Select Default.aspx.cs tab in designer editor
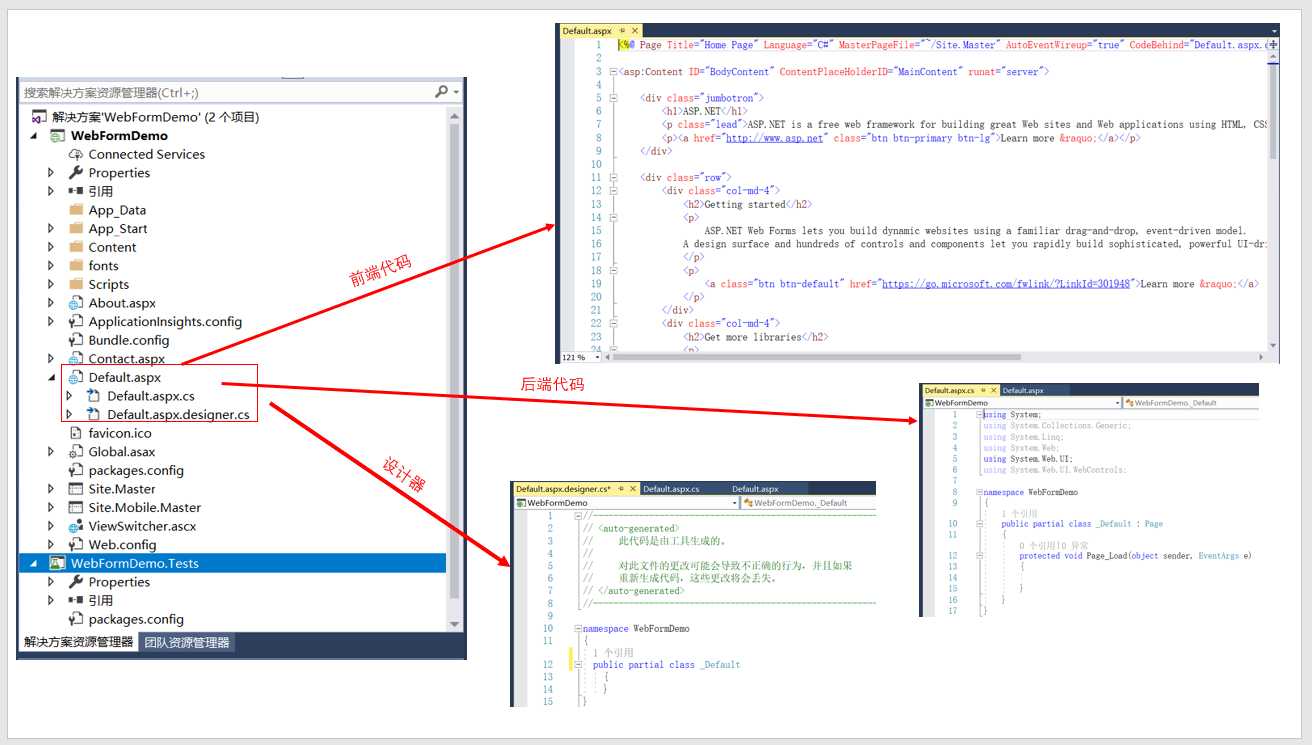1312x745 pixels. click(670, 489)
